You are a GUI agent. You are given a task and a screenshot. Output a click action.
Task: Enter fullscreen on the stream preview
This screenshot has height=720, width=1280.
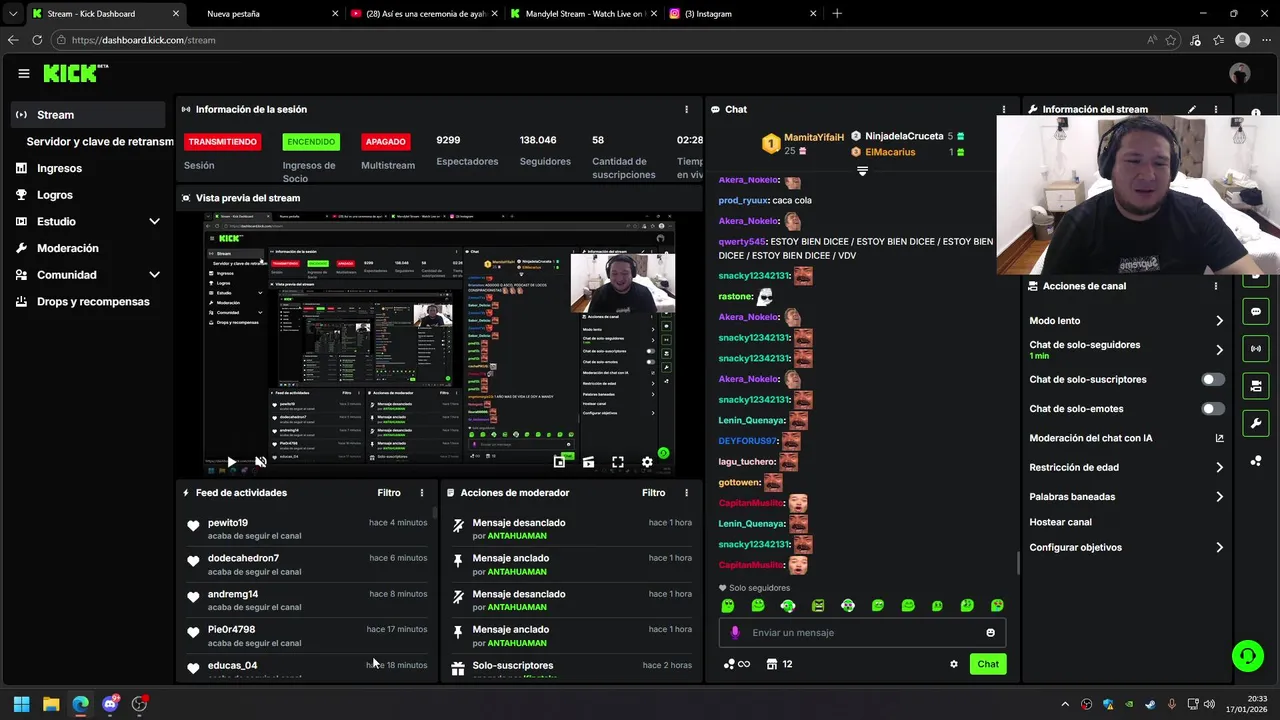click(x=618, y=462)
